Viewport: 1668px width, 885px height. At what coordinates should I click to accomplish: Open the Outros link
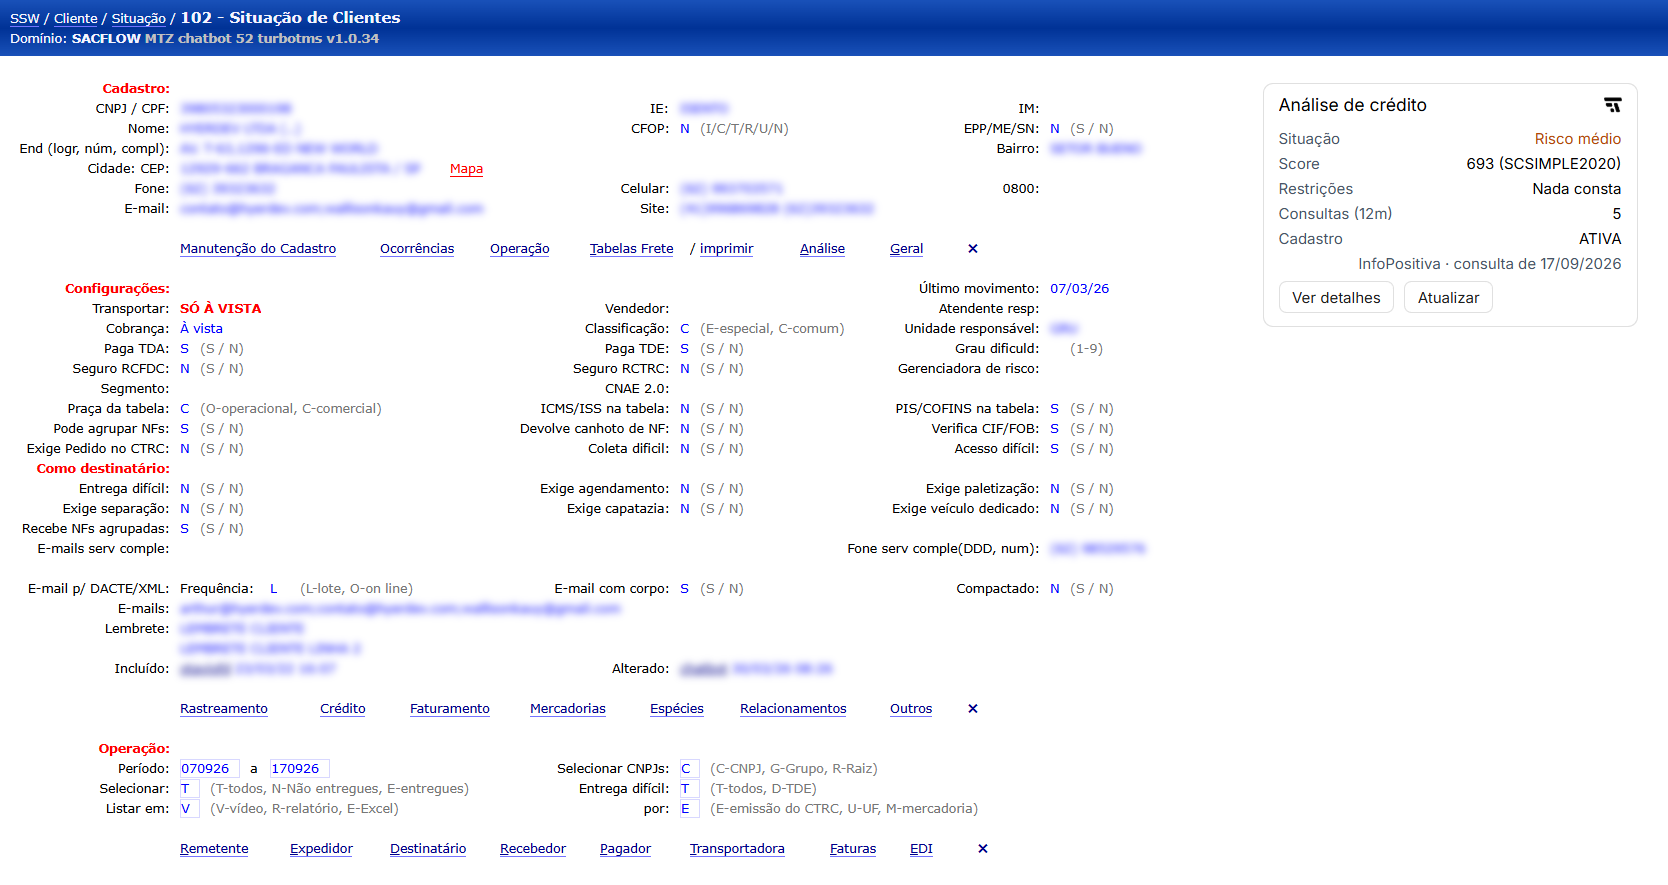911,709
